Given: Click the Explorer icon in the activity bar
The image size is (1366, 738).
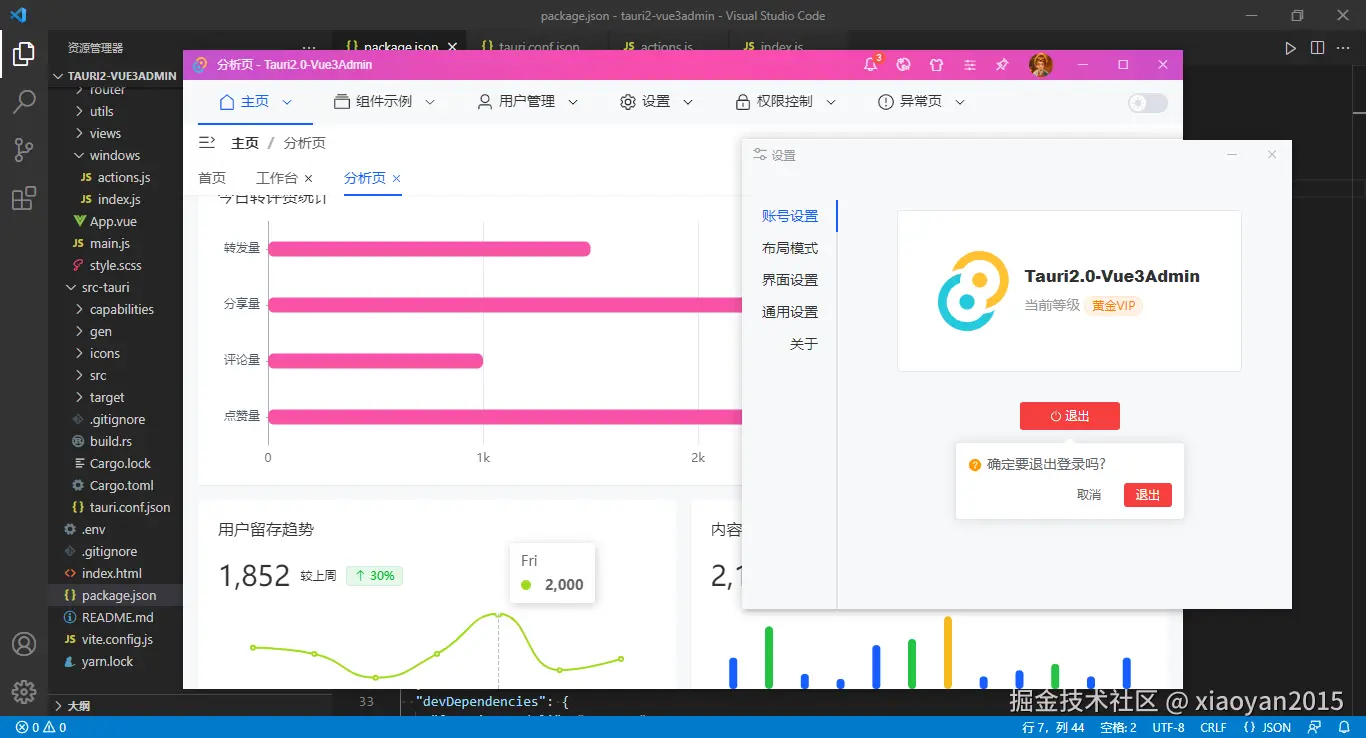Looking at the screenshot, I should pos(23,55).
